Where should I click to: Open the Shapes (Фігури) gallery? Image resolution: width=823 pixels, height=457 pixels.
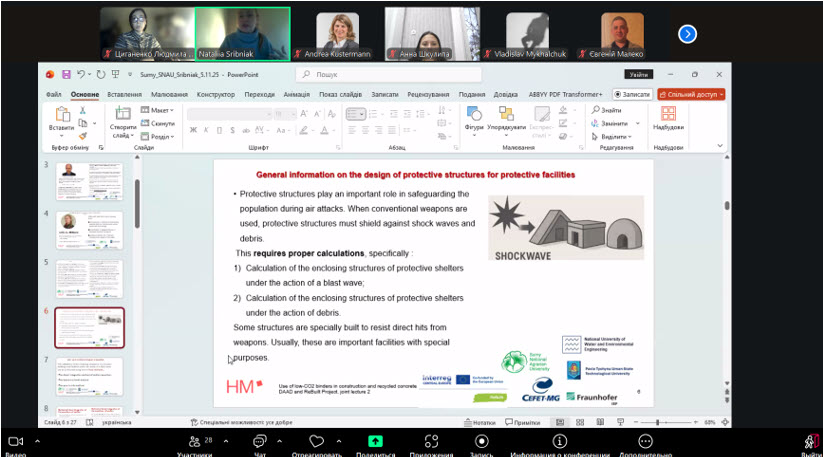pyautogui.click(x=474, y=116)
